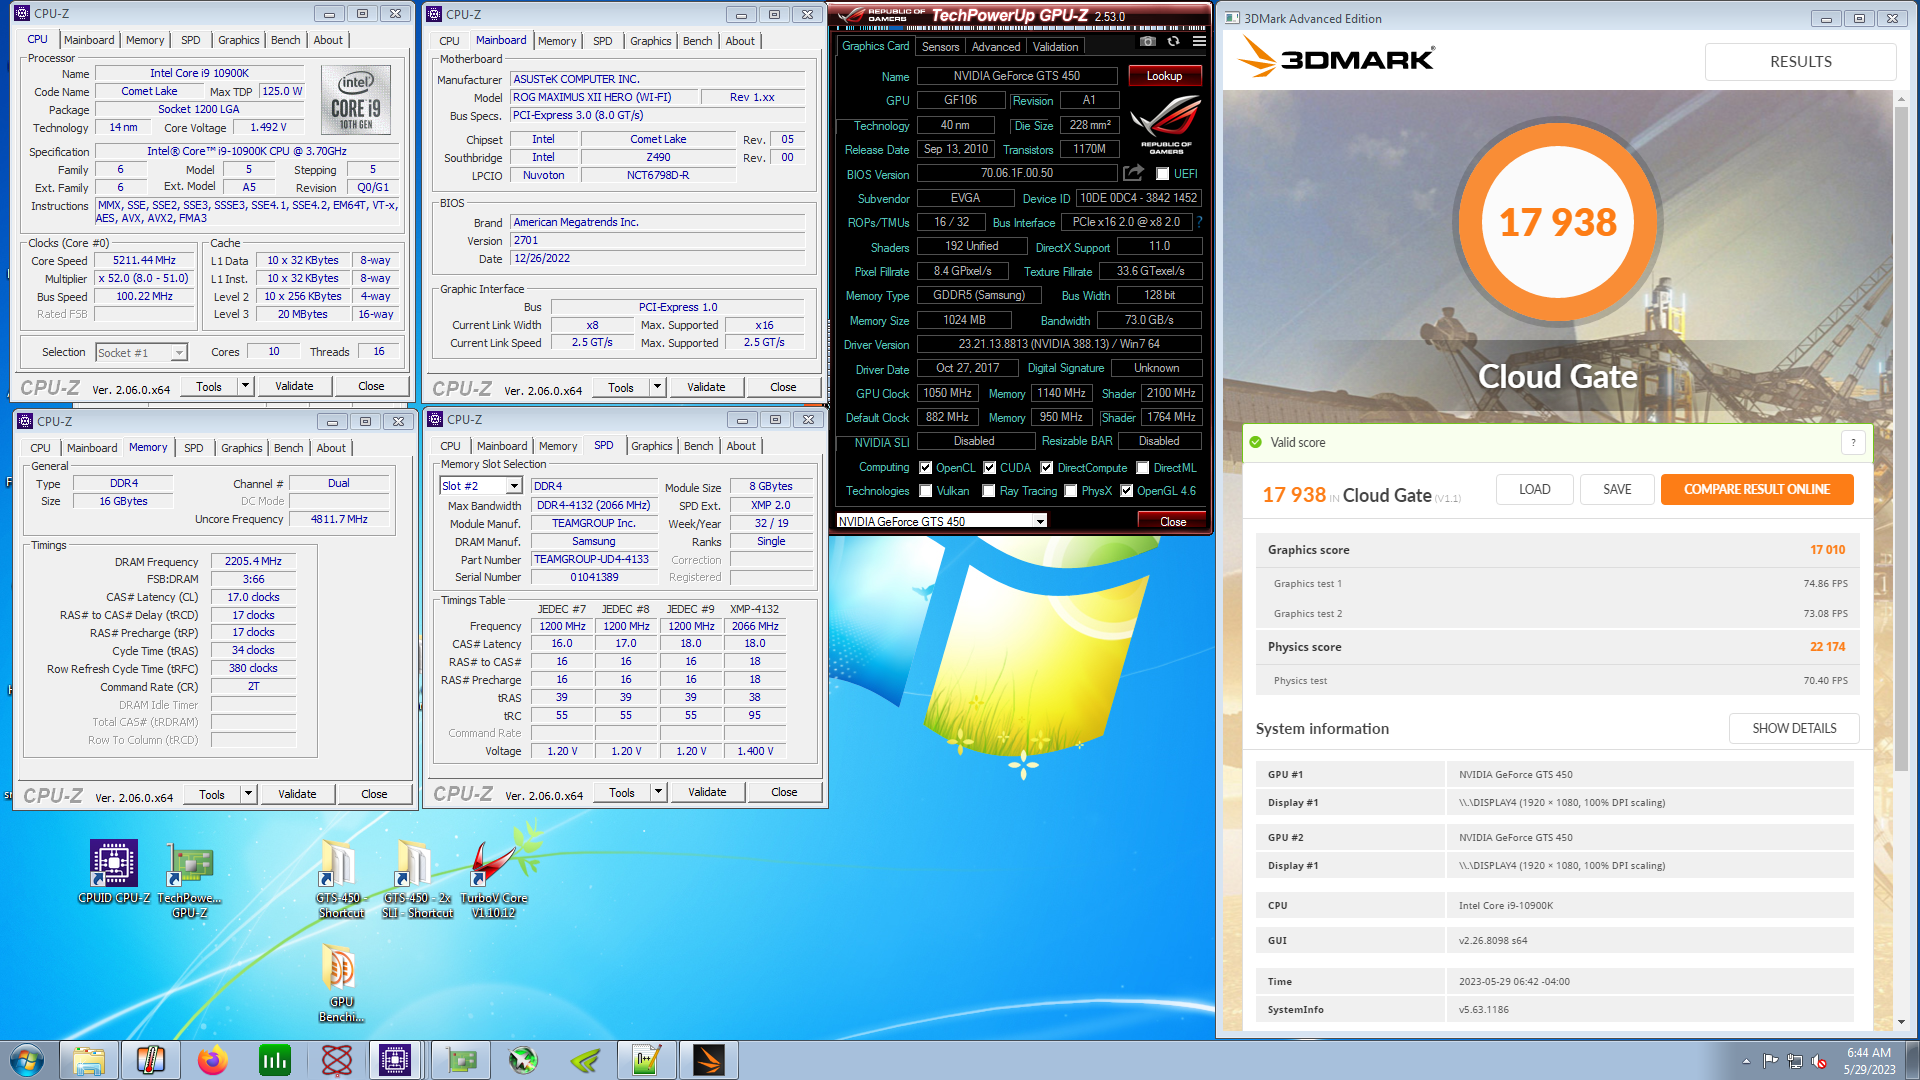The width and height of the screenshot is (1920, 1080).
Task: Click the thermometer app in the taskbar
Action: pyautogui.click(x=151, y=1060)
